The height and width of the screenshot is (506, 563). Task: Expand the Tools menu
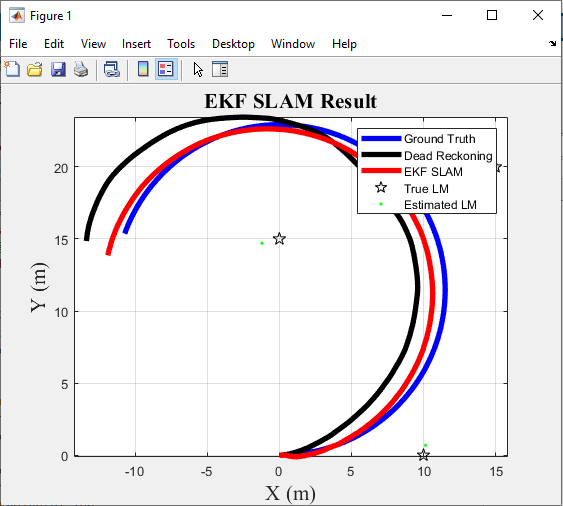(181, 44)
